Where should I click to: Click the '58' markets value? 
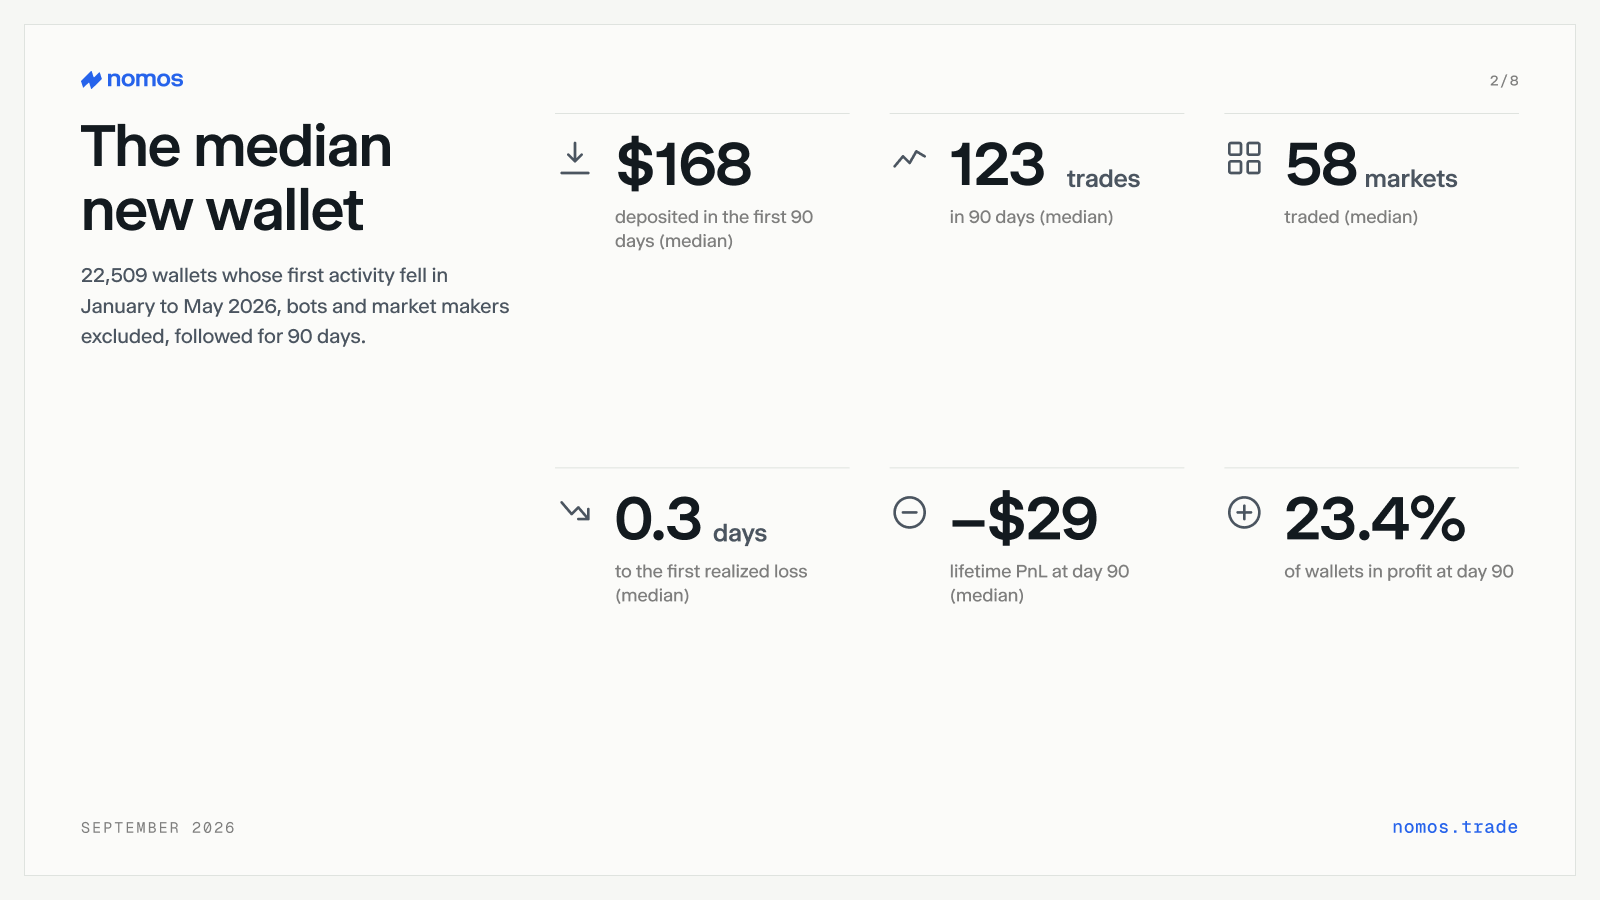[1321, 164]
